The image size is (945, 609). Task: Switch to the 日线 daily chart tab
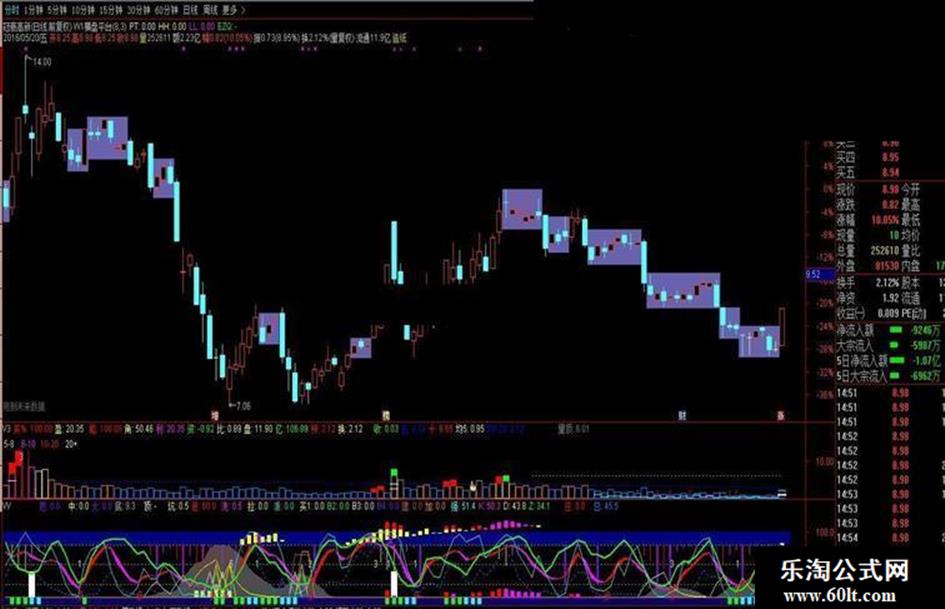[x=190, y=10]
